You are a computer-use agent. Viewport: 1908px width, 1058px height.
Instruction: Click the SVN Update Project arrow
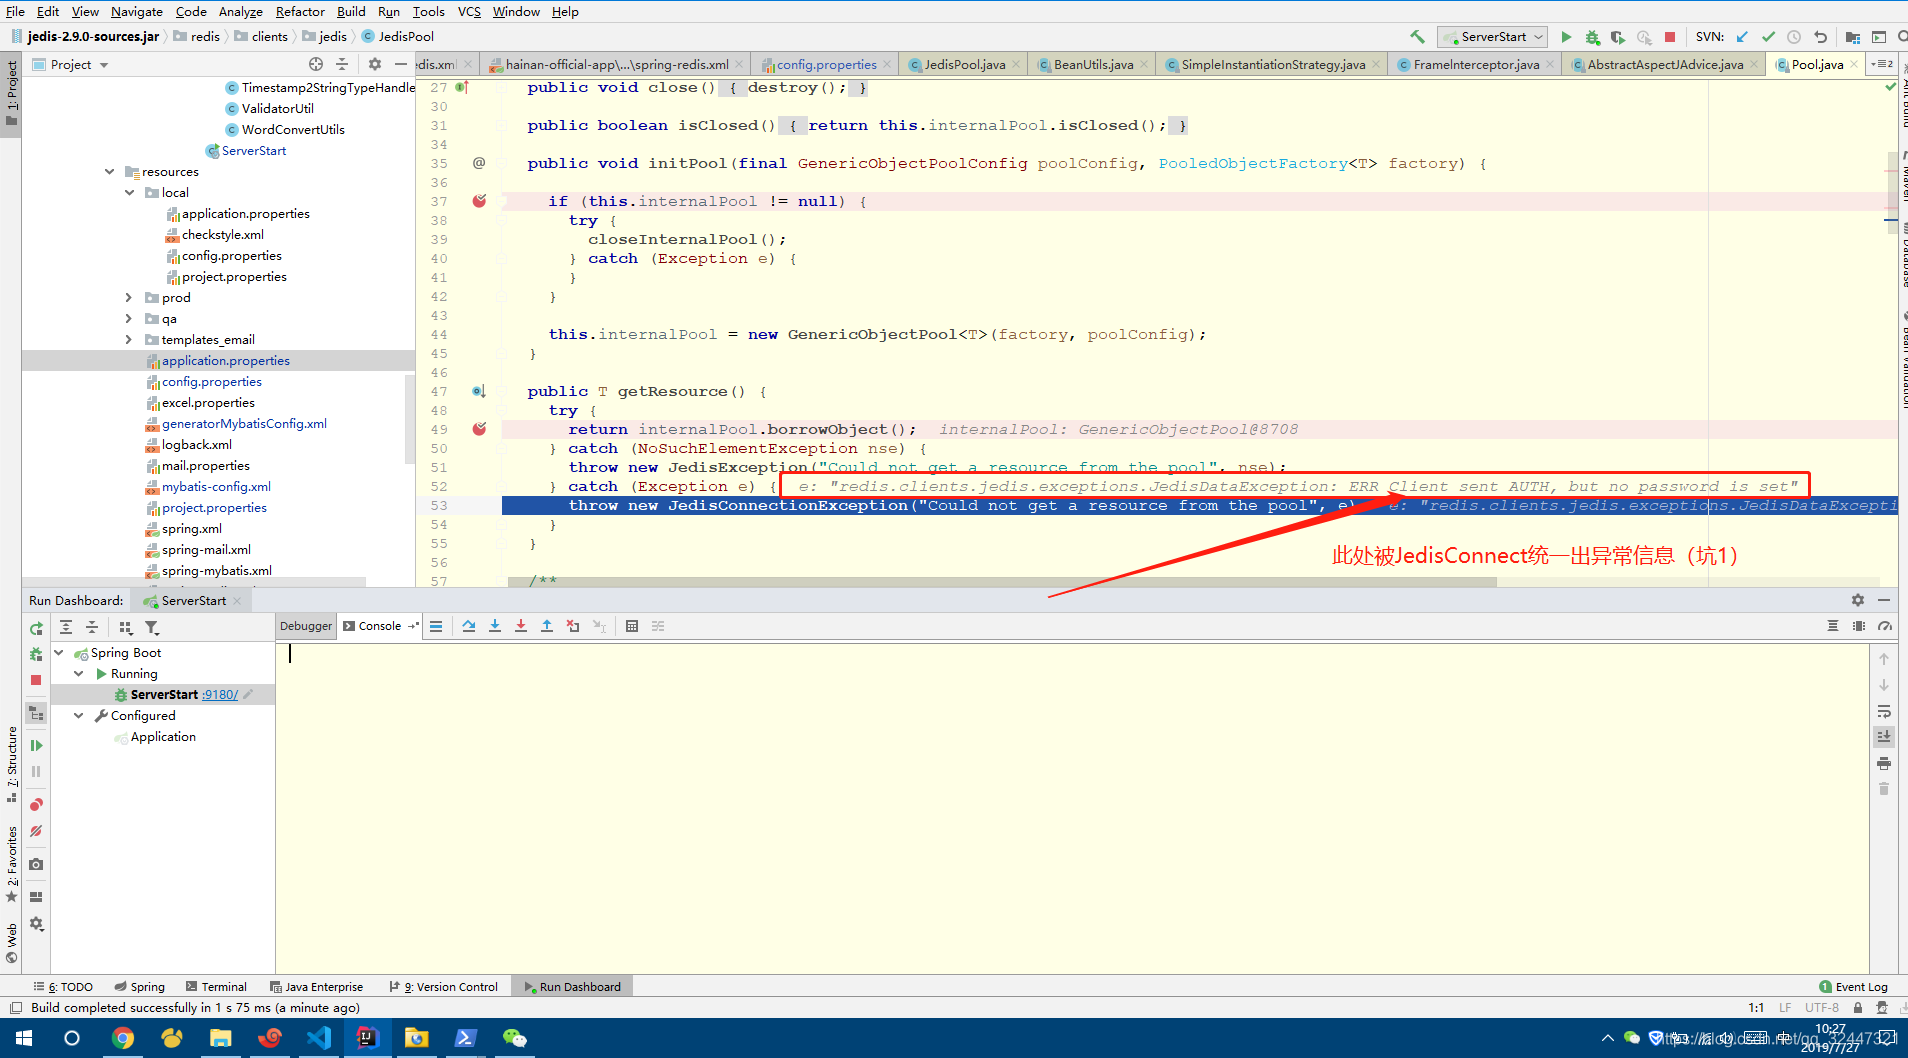click(1742, 37)
